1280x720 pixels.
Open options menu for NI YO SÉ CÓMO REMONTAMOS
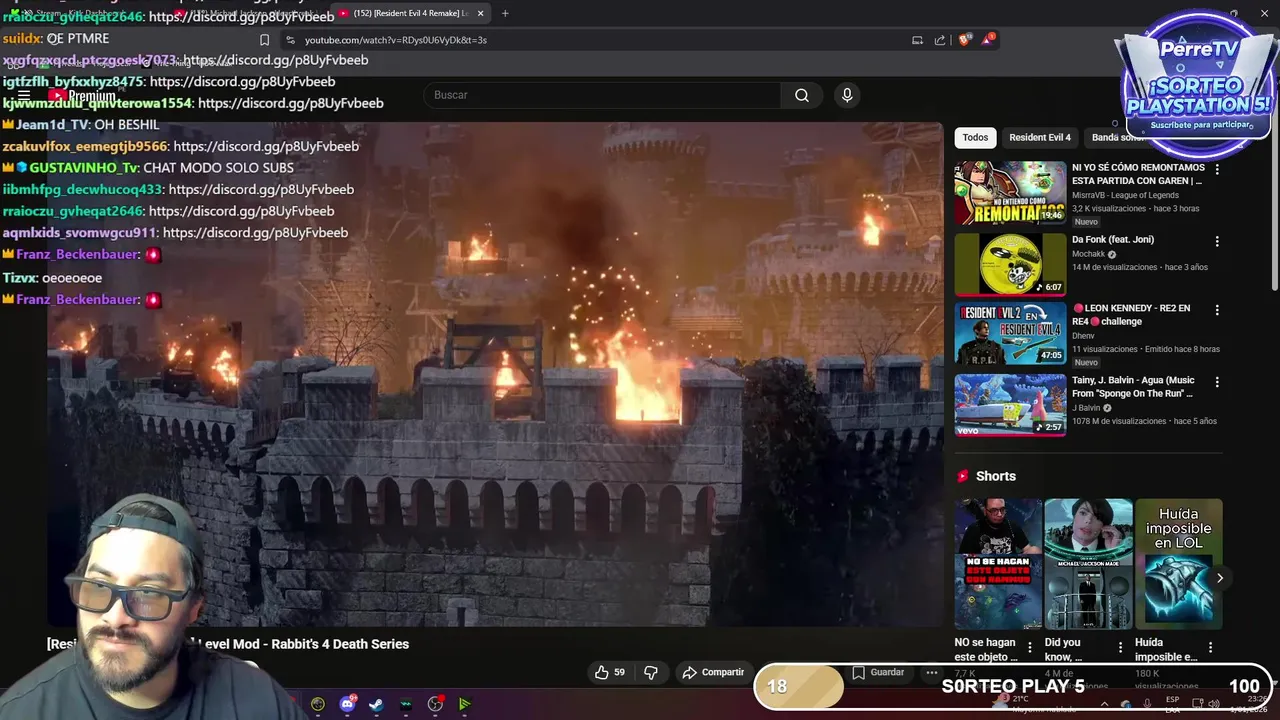tap(1217, 169)
